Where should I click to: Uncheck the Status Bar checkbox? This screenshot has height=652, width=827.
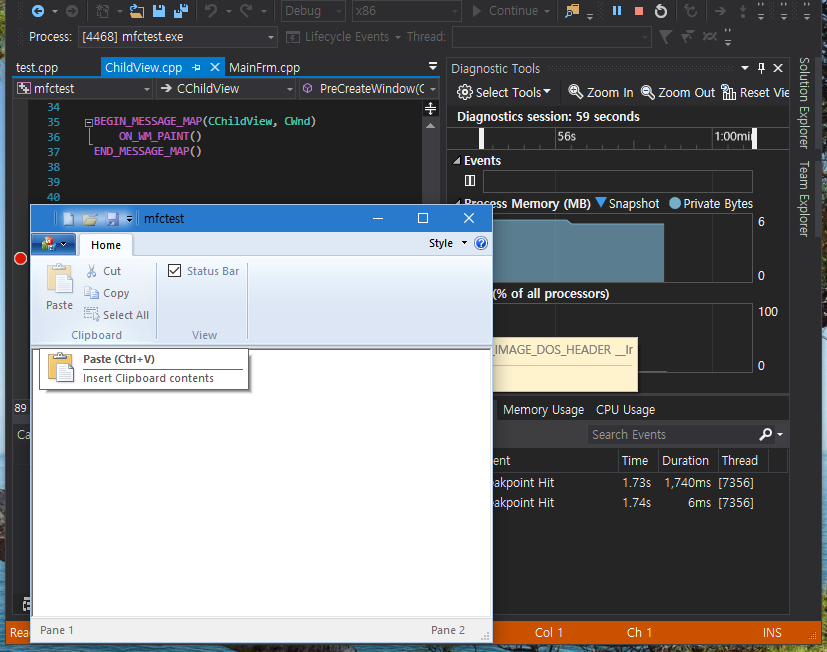pyautogui.click(x=175, y=271)
